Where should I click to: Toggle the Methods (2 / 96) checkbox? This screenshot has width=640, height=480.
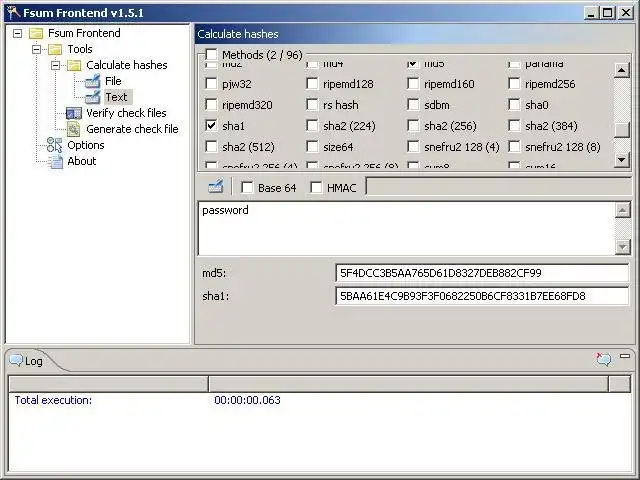coord(211,54)
